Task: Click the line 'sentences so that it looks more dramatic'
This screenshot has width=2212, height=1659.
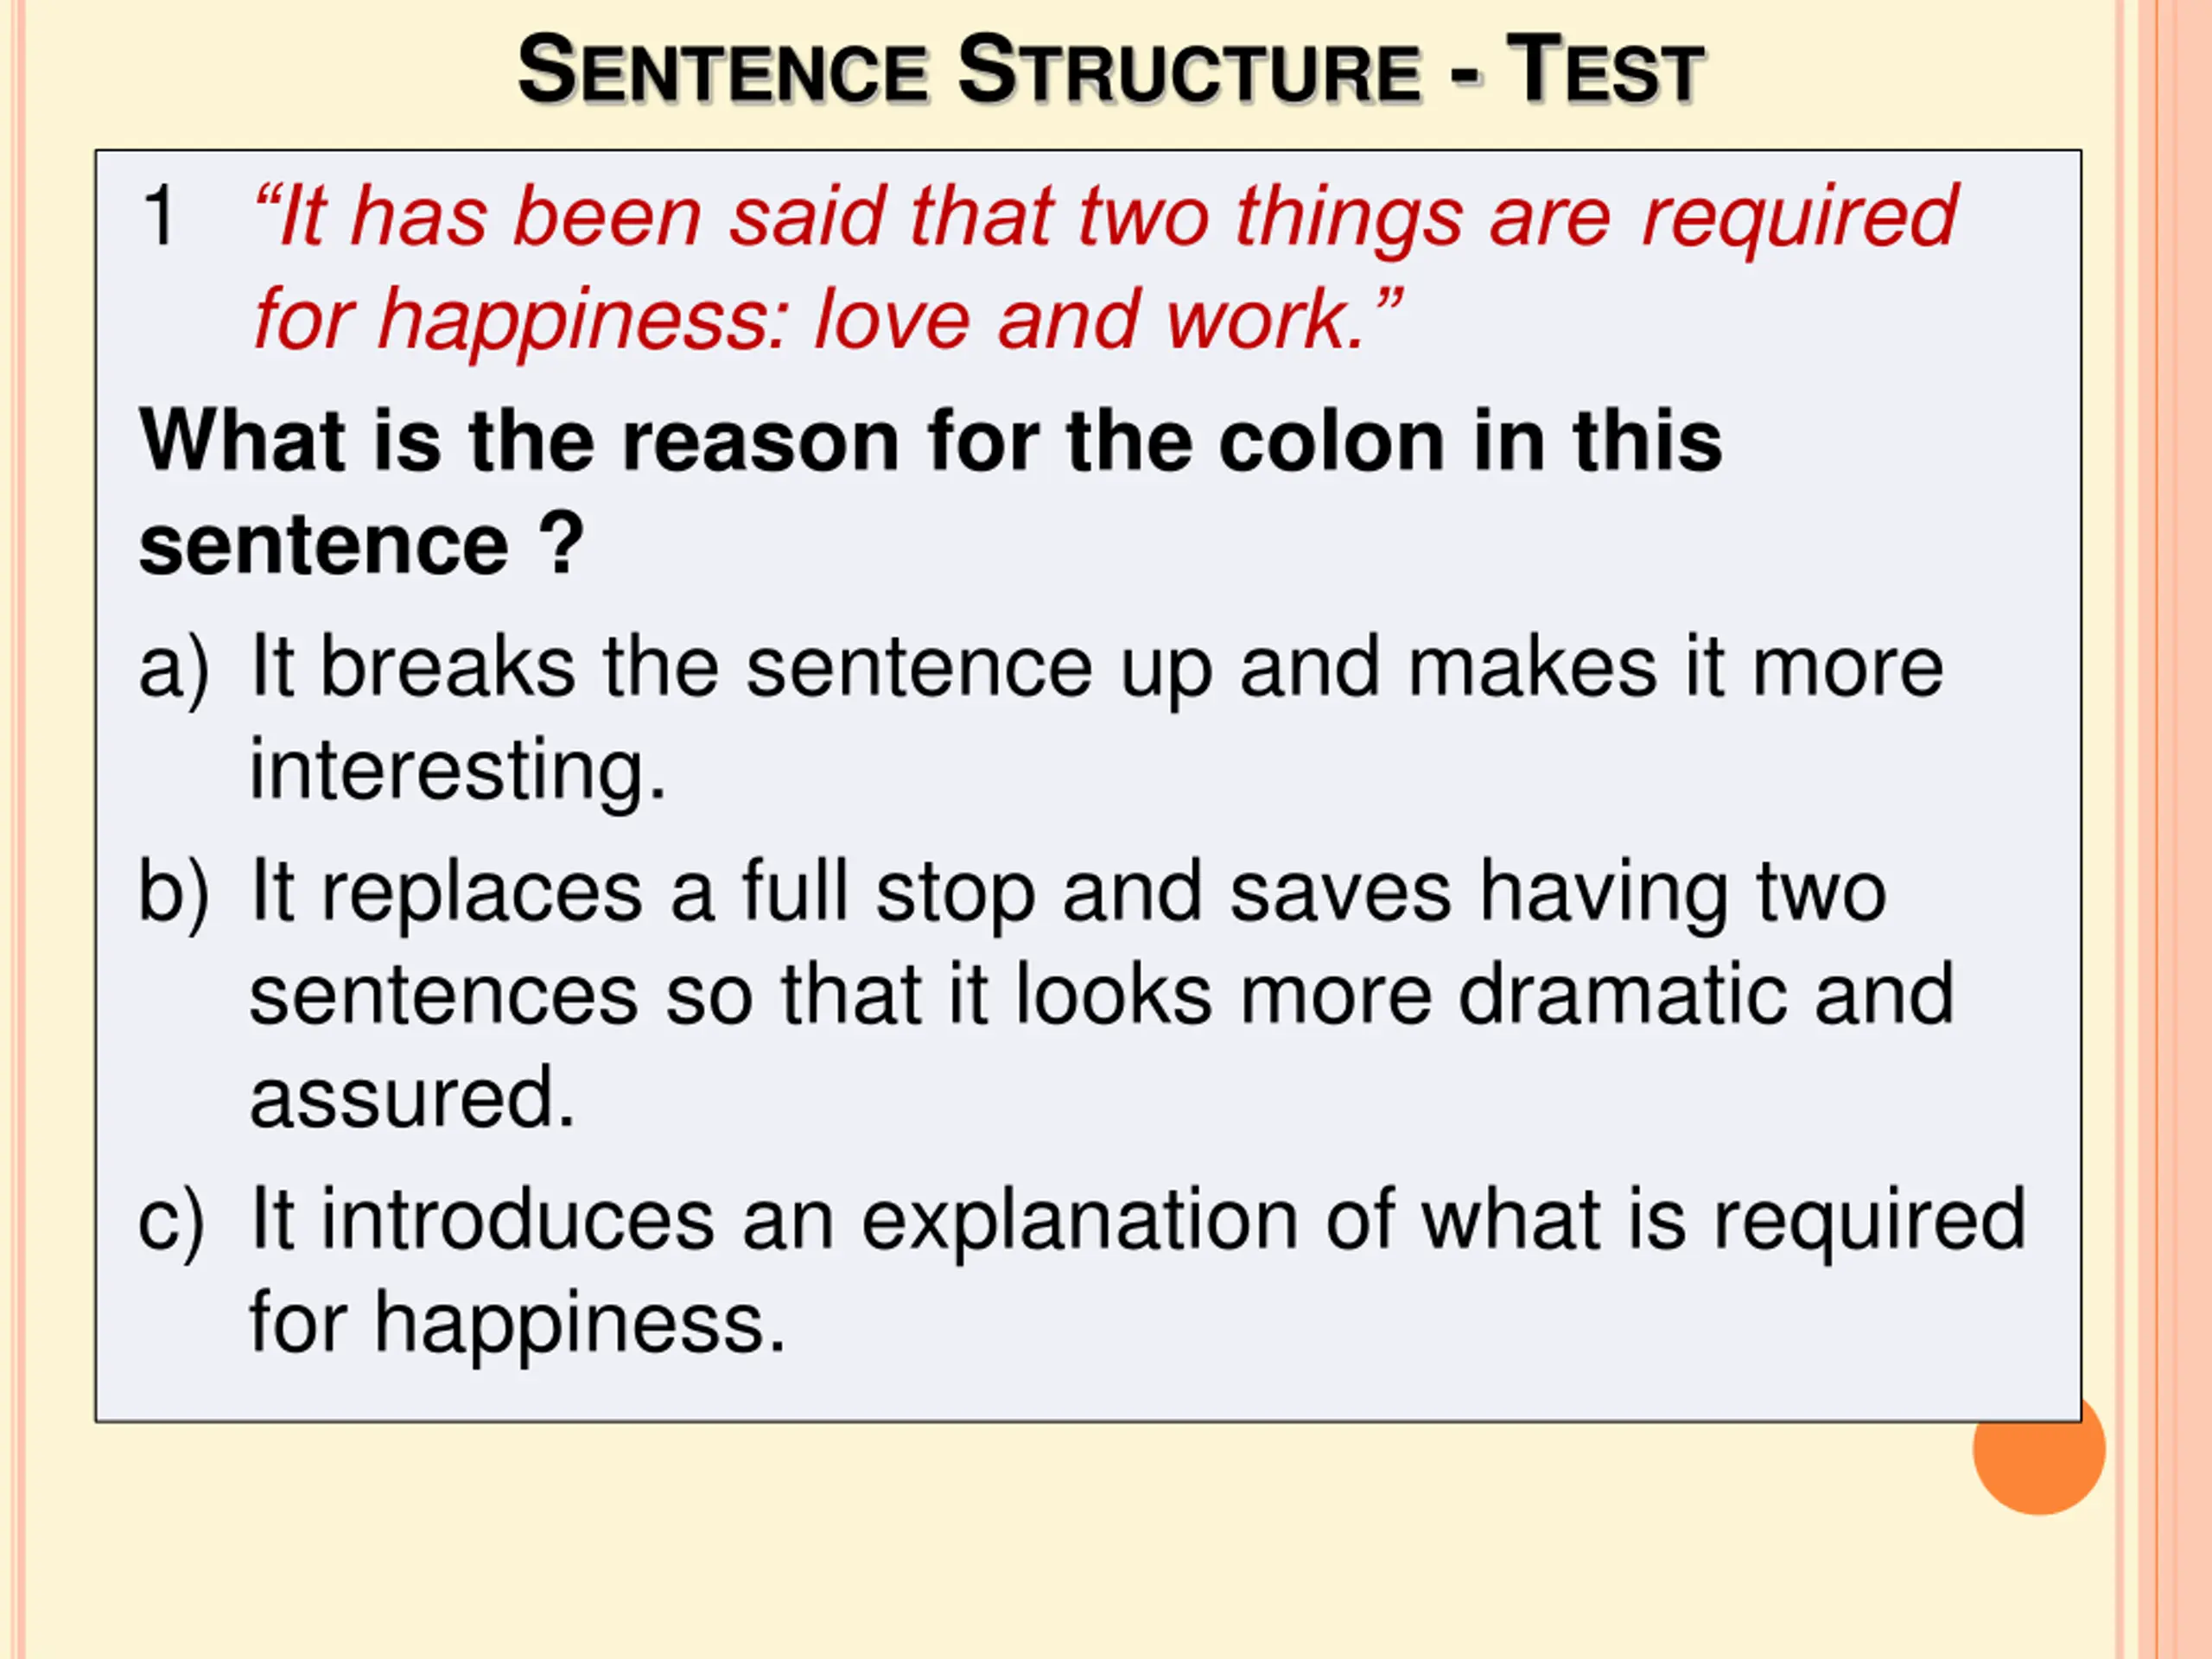Action: click(x=1102, y=995)
